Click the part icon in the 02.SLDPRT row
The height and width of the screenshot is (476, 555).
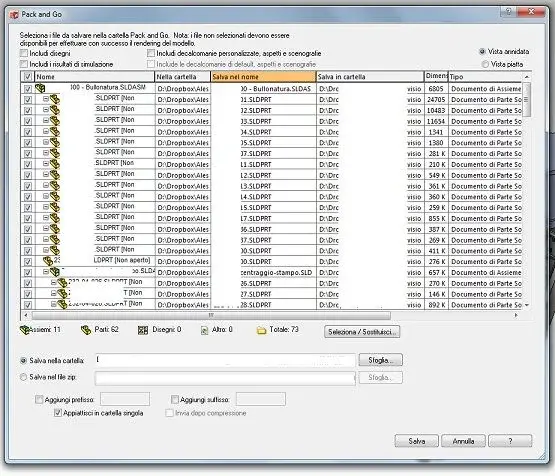[x=55, y=110]
